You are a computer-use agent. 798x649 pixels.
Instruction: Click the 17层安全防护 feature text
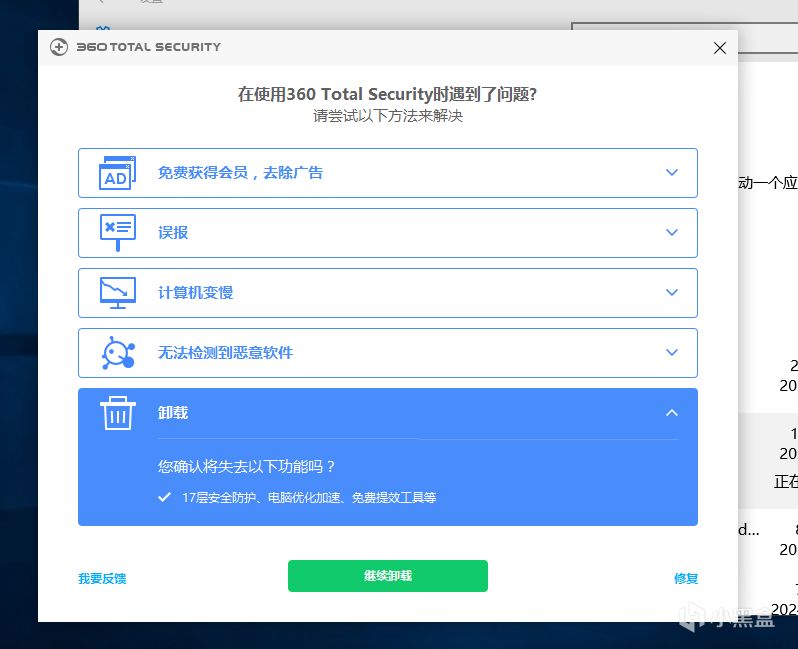(x=309, y=497)
